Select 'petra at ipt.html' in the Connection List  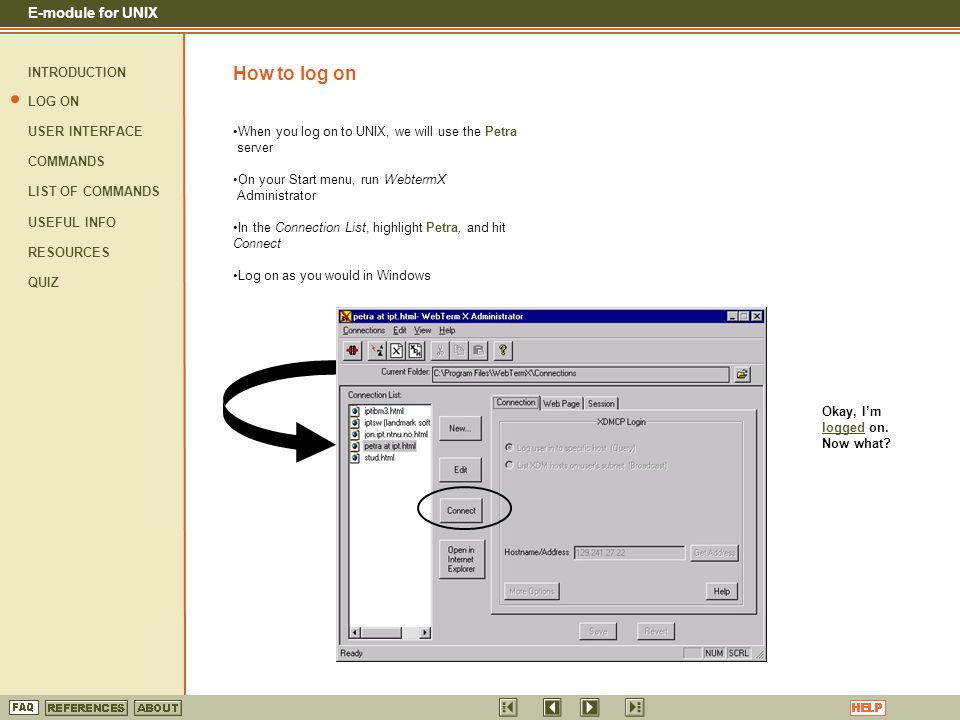point(390,446)
